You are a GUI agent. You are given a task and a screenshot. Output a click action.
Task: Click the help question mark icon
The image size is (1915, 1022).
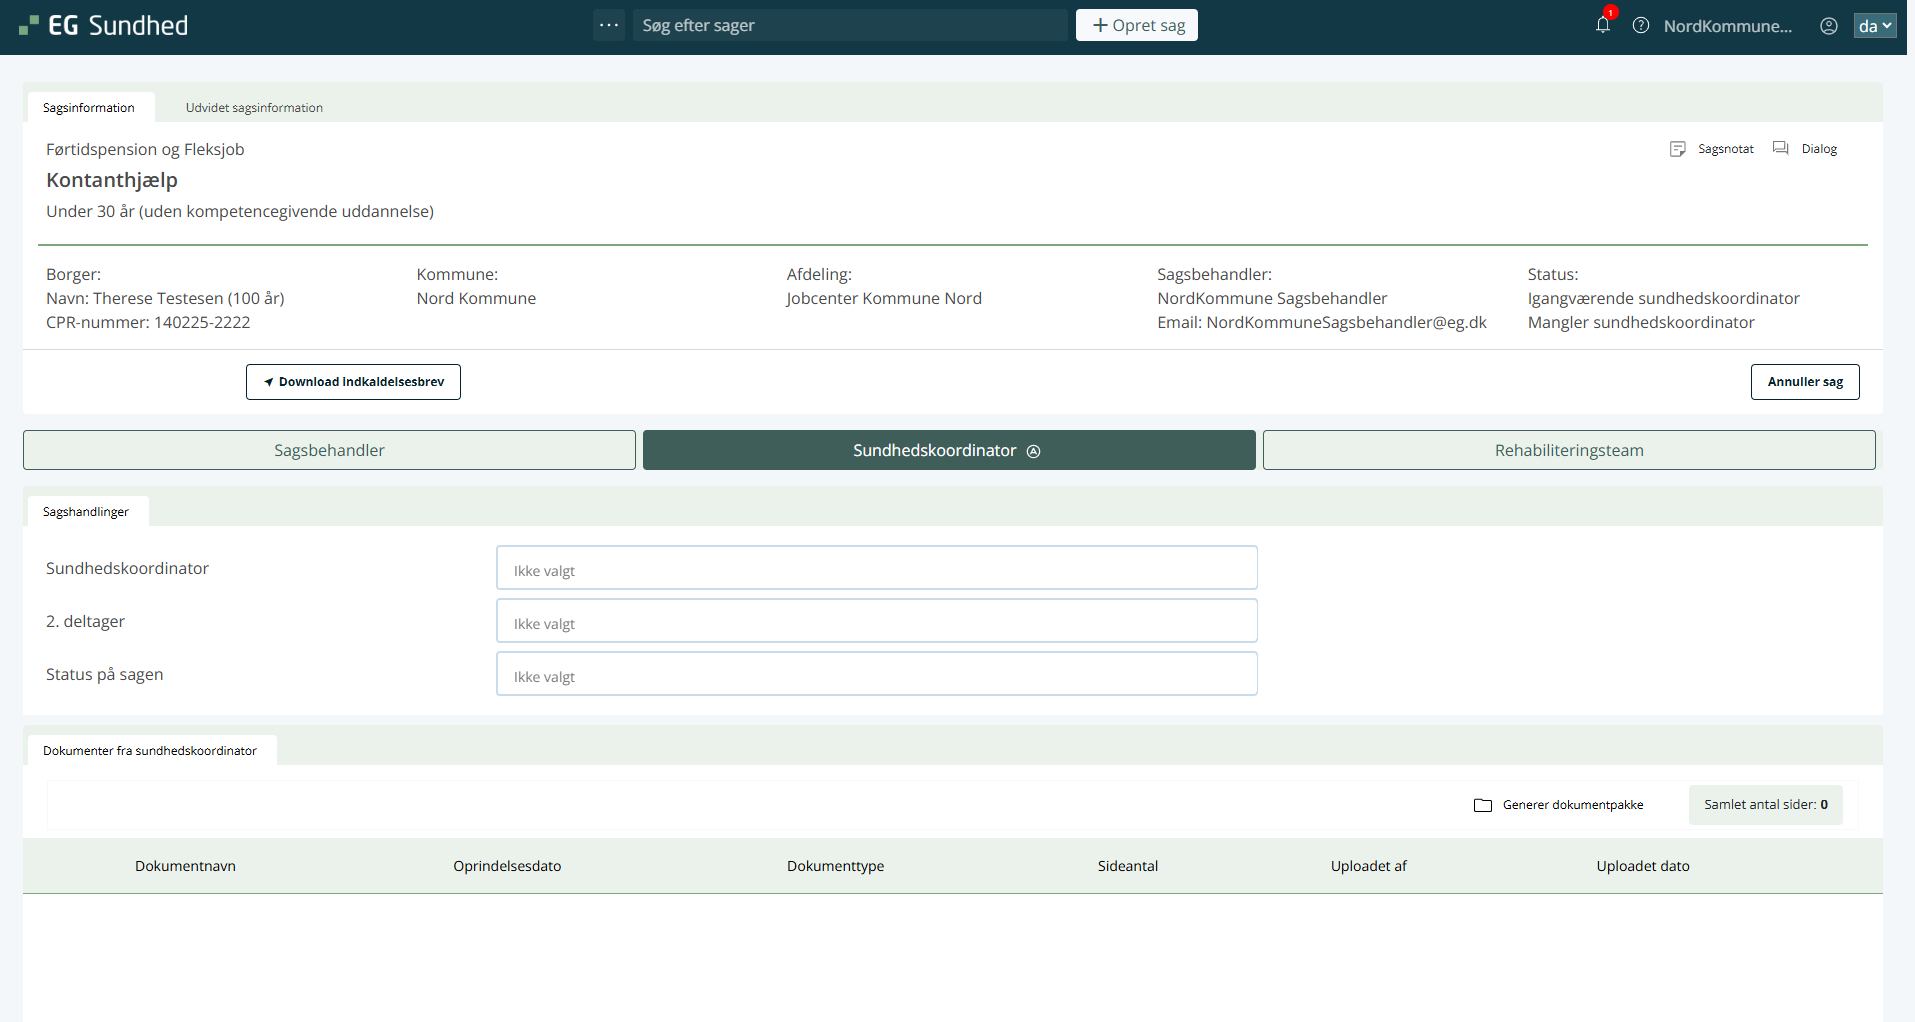tap(1641, 26)
